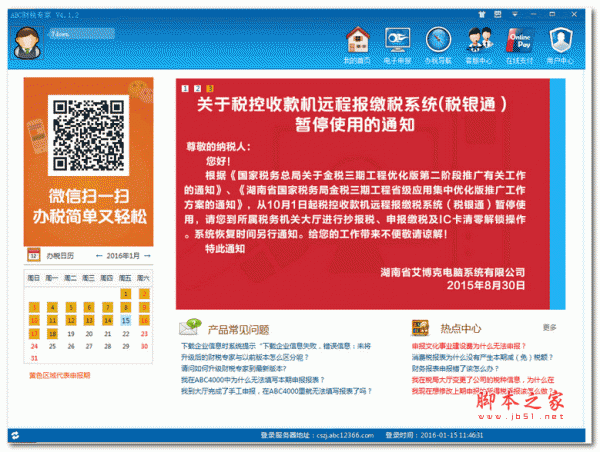The width and height of the screenshot is (600, 452).
Task: Open FAQ about 下载企业信息失败
Action: tap(276, 346)
